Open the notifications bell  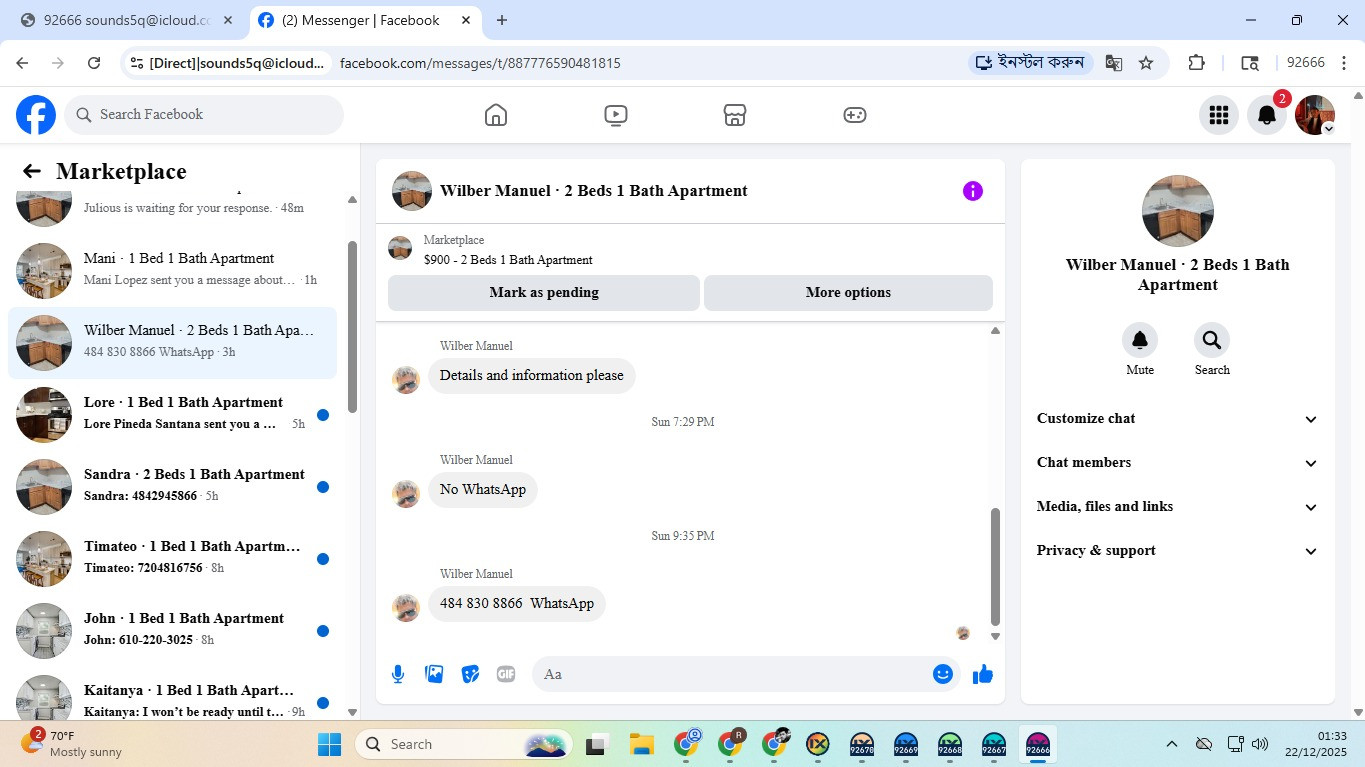(1266, 115)
